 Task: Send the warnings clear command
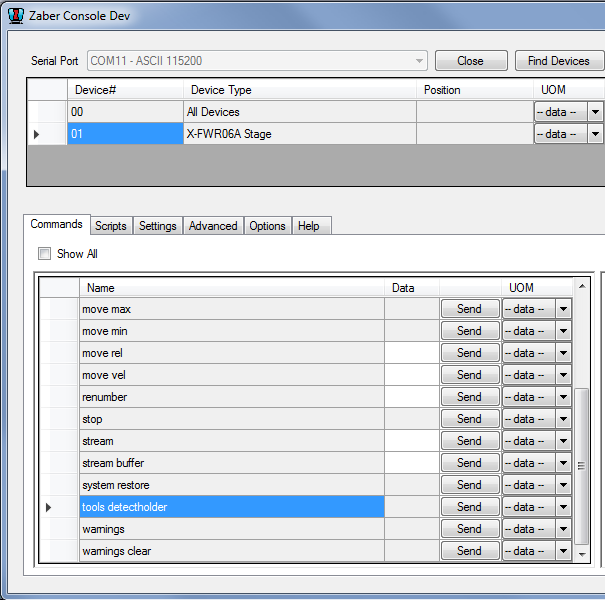pyautogui.click(x=470, y=551)
